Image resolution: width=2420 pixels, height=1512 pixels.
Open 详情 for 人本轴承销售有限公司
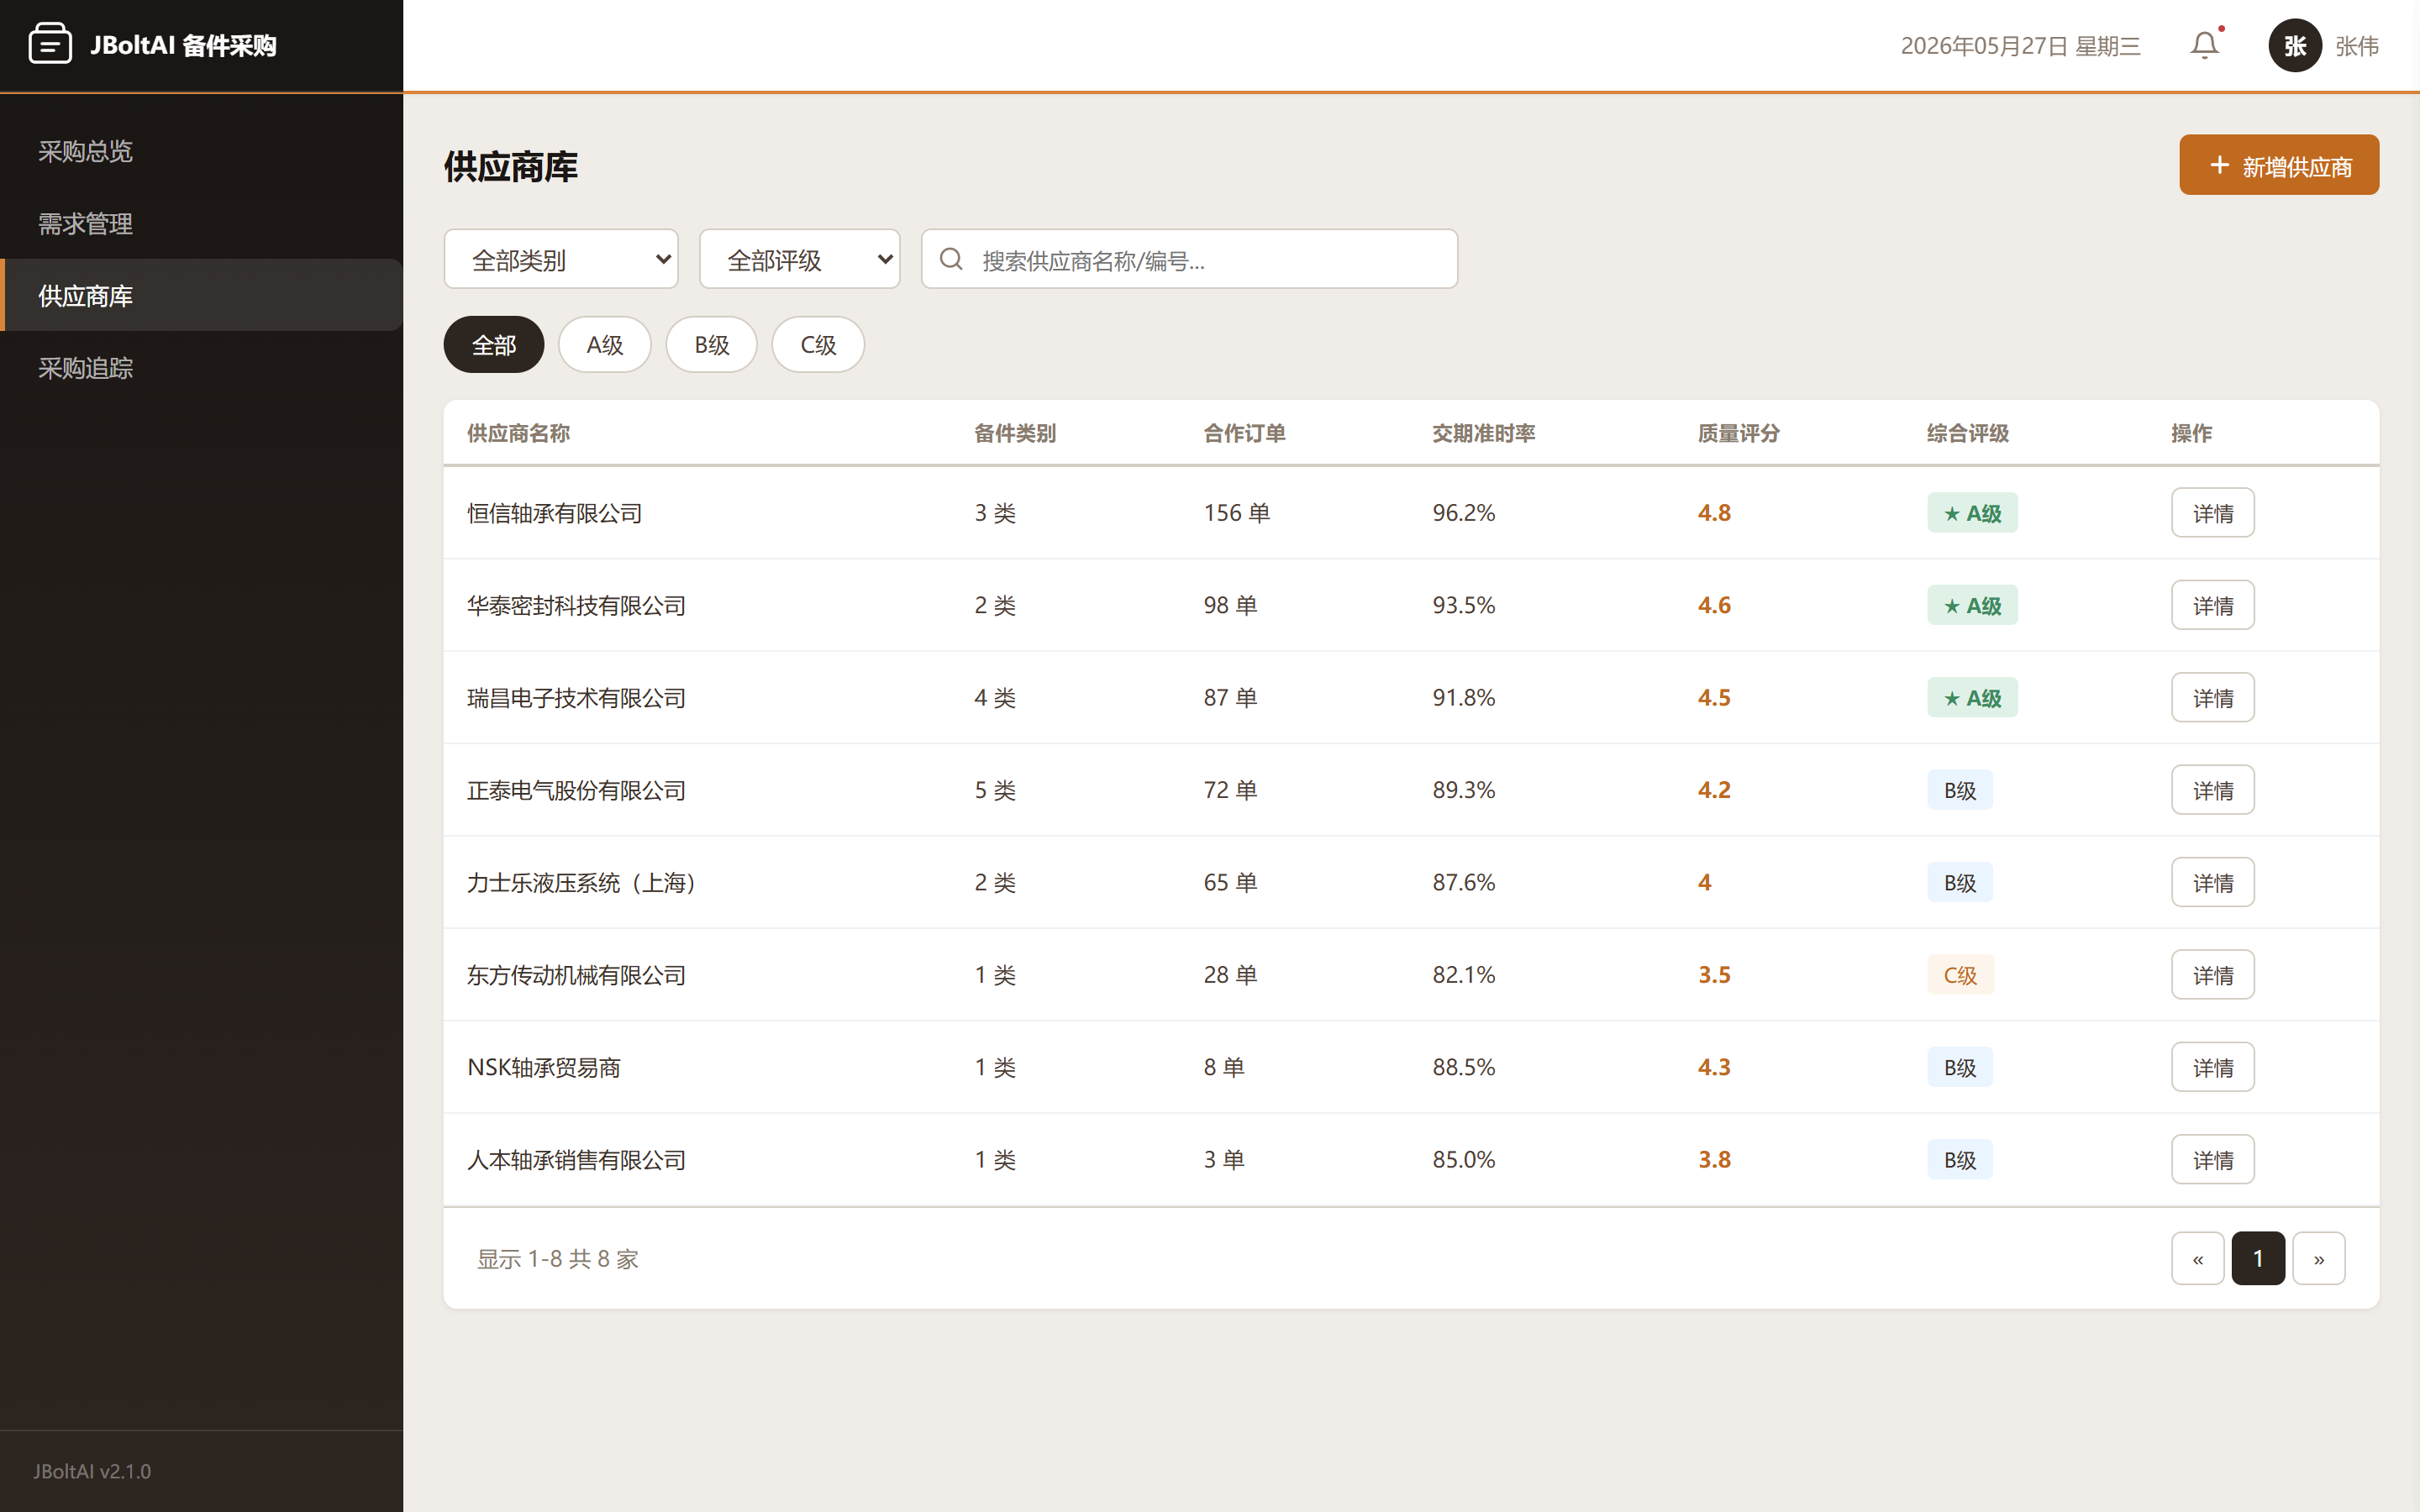pos(2212,1159)
